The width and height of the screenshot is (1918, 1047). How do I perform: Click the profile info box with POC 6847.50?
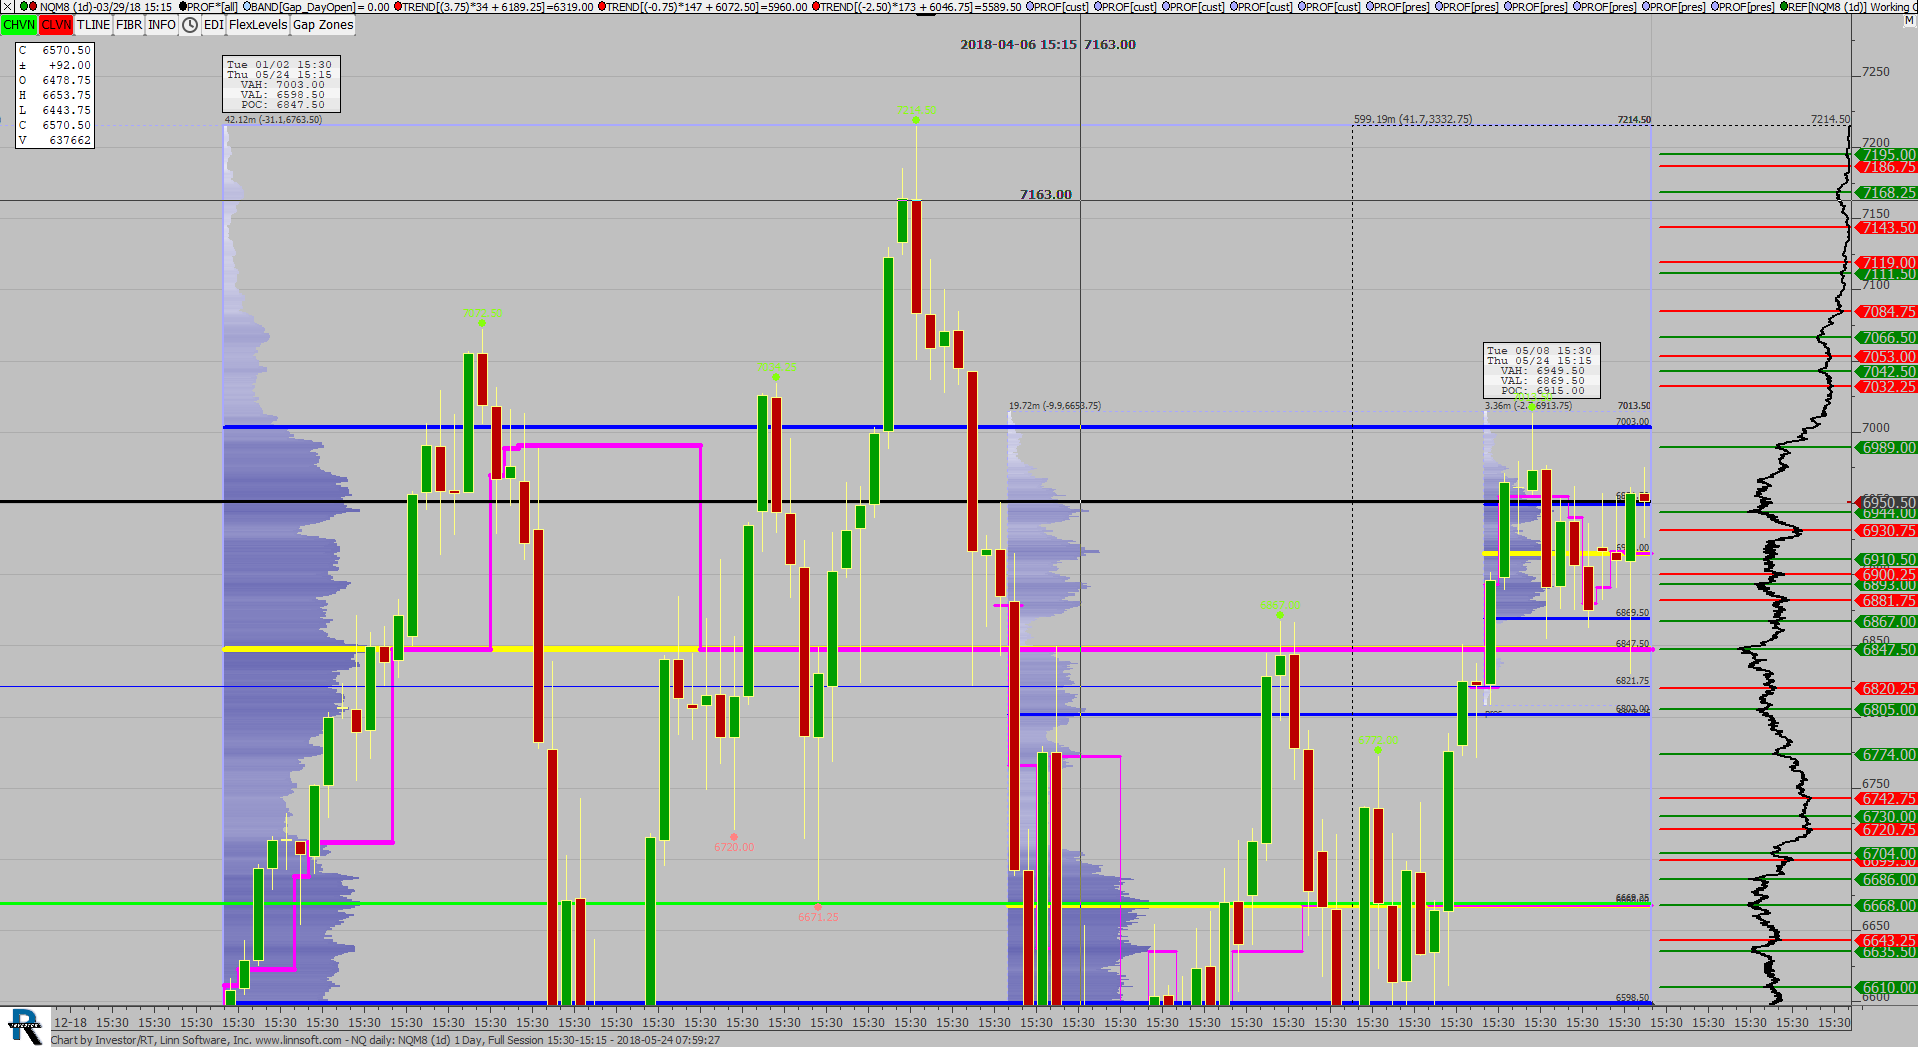point(281,84)
